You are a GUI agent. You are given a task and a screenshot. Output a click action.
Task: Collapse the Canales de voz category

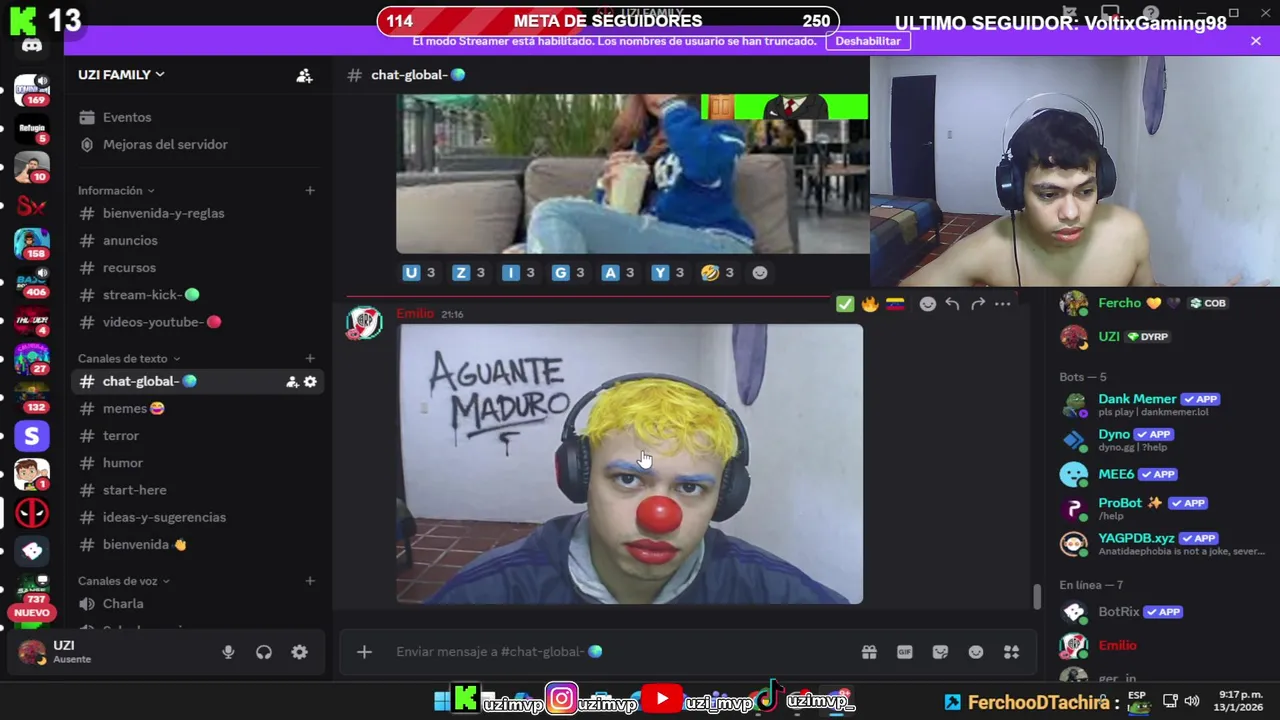(x=124, y=580)
